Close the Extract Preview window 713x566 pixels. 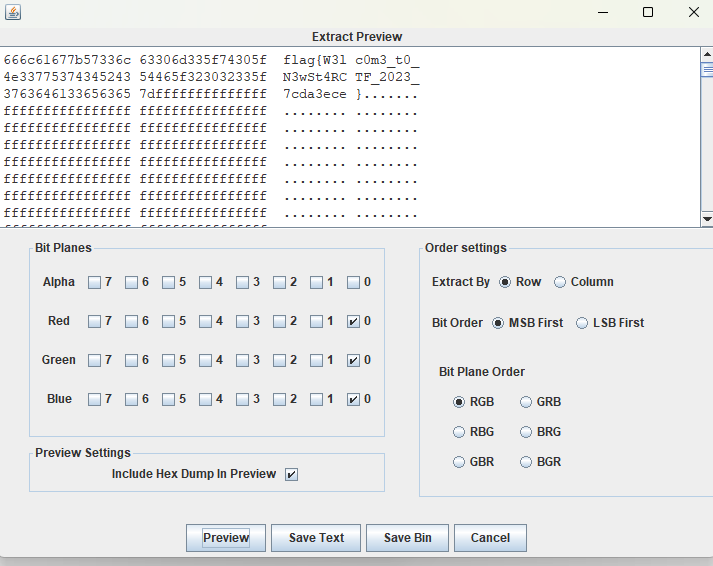pyautogui.click(x=694, y=12)
